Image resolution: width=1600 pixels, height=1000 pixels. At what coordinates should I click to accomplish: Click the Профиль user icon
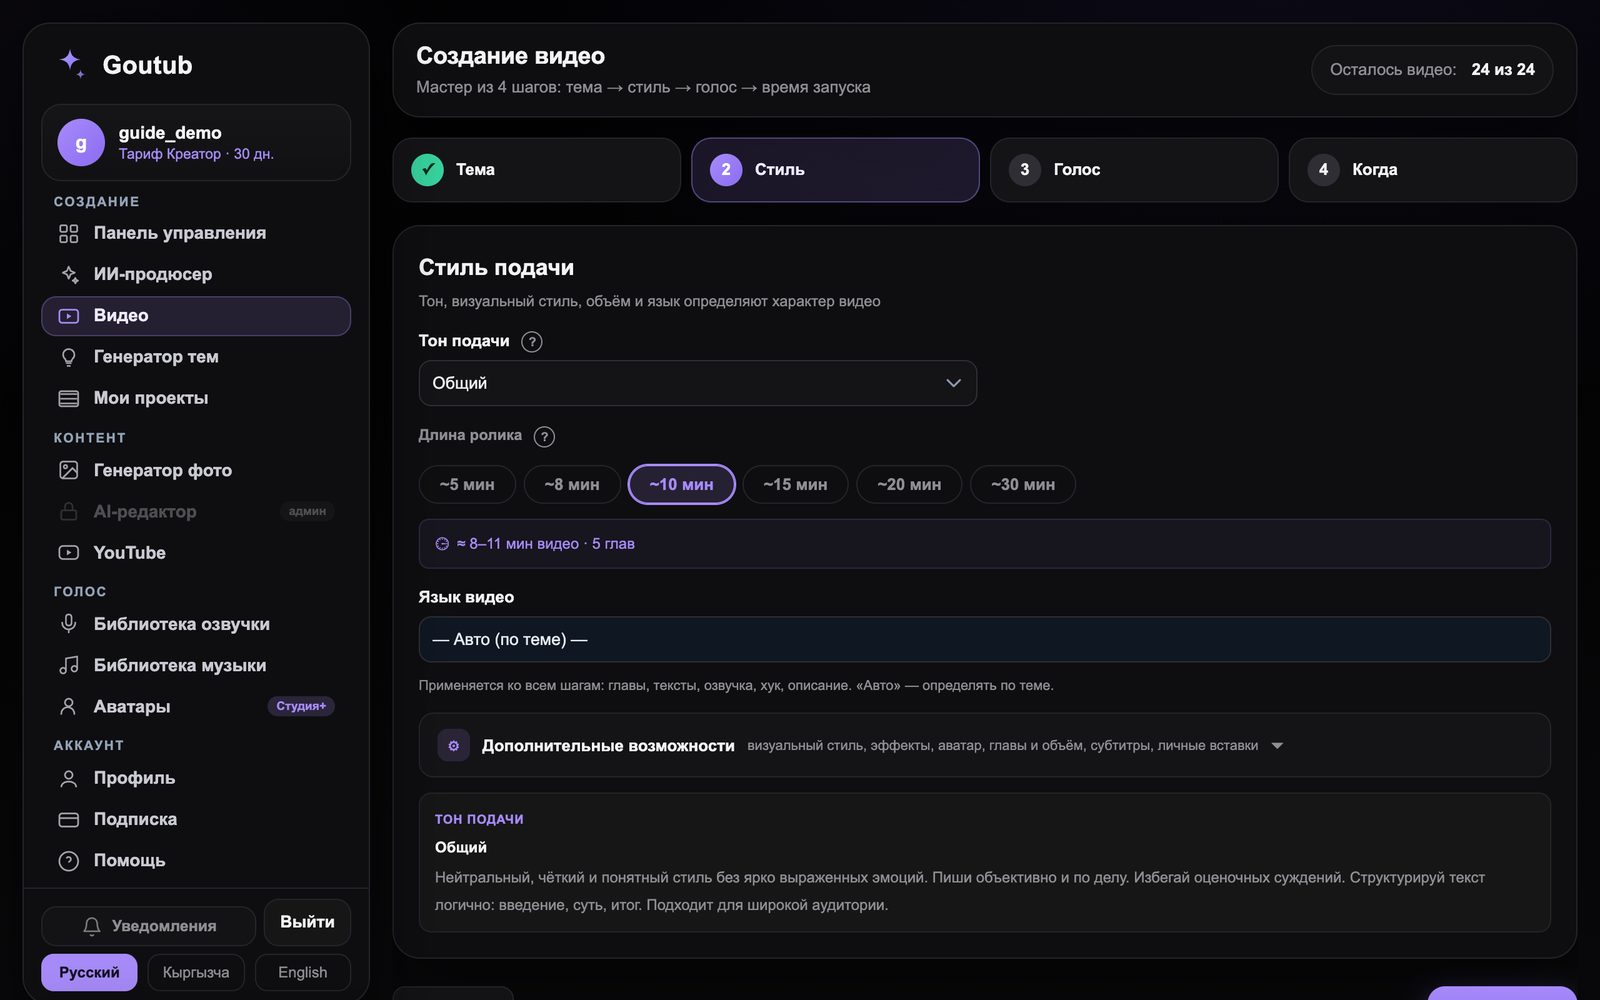tap(68, 778)
